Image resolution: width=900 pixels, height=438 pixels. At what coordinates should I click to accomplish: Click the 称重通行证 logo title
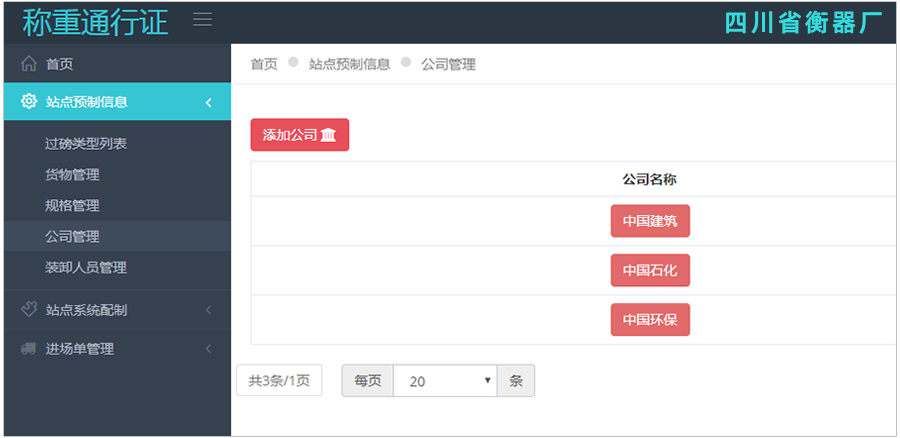tap(95, 21)
